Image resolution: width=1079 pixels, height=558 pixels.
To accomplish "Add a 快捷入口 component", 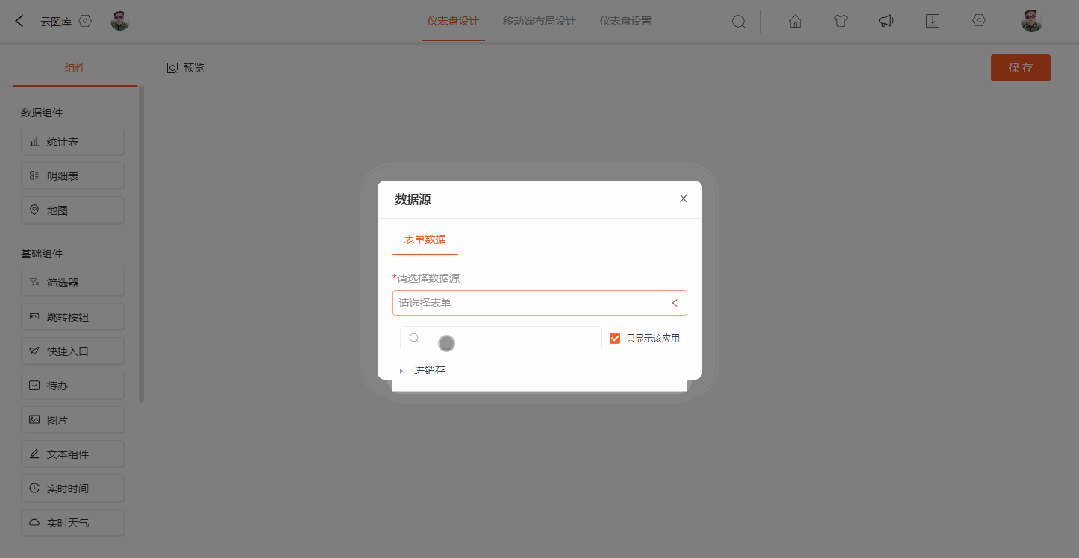I will pyautogui.click(x=72, y=351).
